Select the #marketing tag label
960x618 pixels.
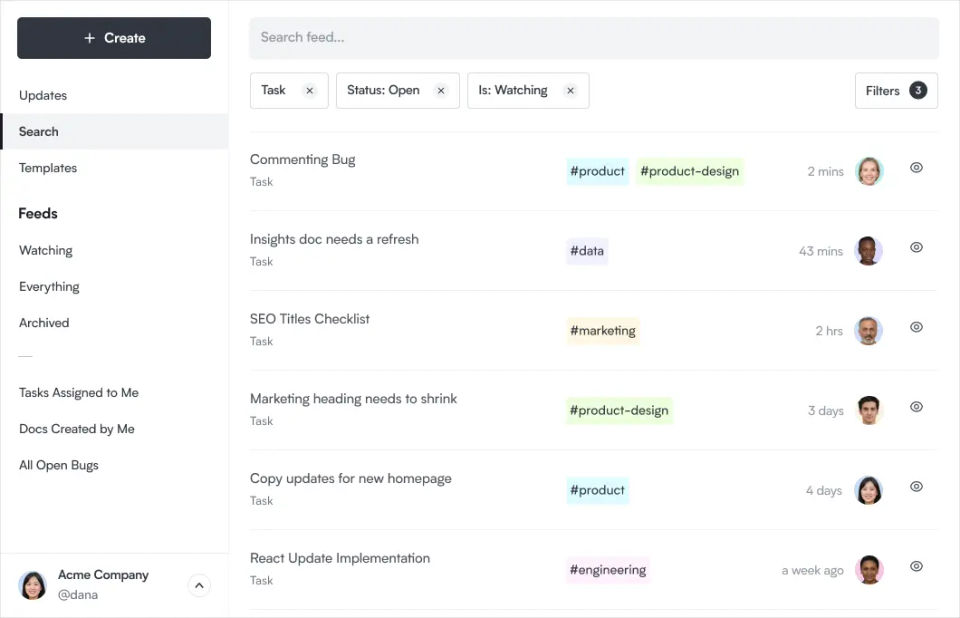pos(602,331)
